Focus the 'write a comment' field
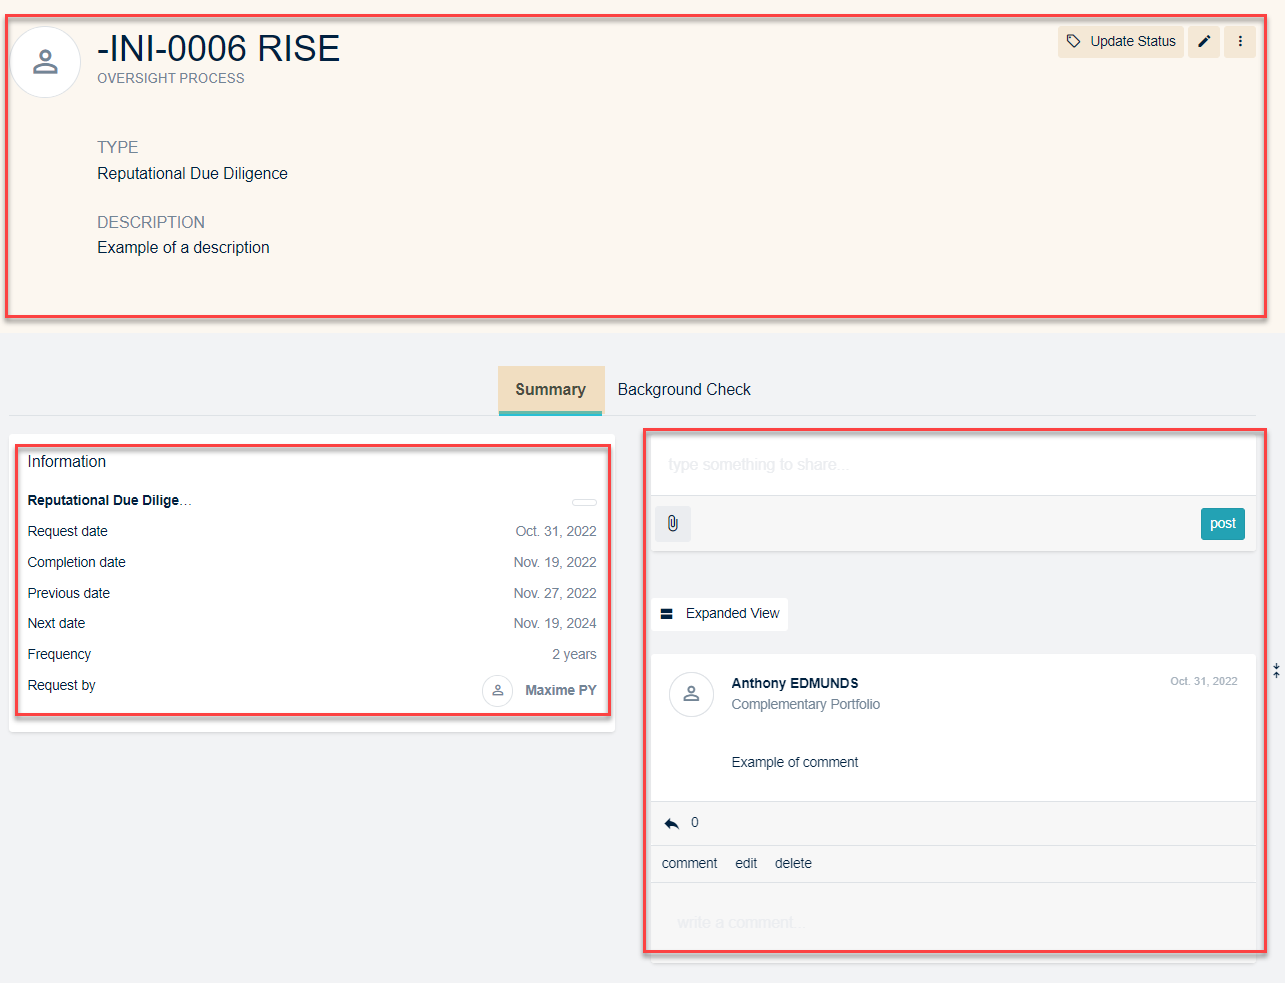Image resolution: width=1285 pixels, height=983 pixels. (950, 922)
